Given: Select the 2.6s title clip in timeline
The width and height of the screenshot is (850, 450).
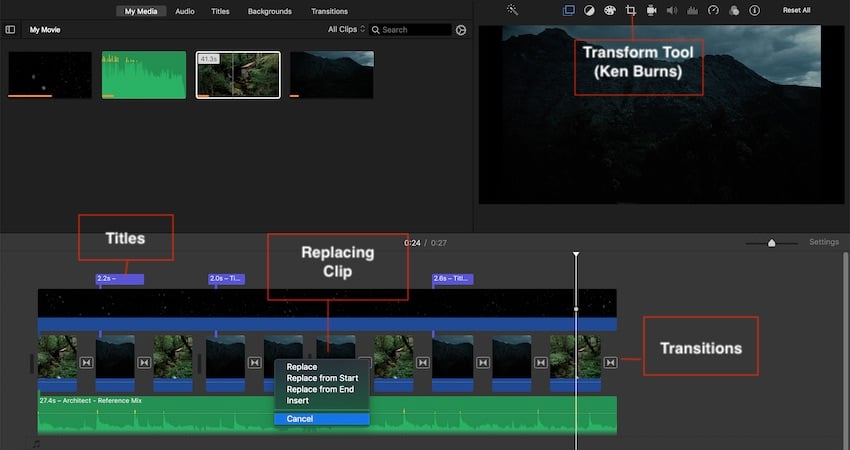Looking at the screenshot, I should coord(453,279).
